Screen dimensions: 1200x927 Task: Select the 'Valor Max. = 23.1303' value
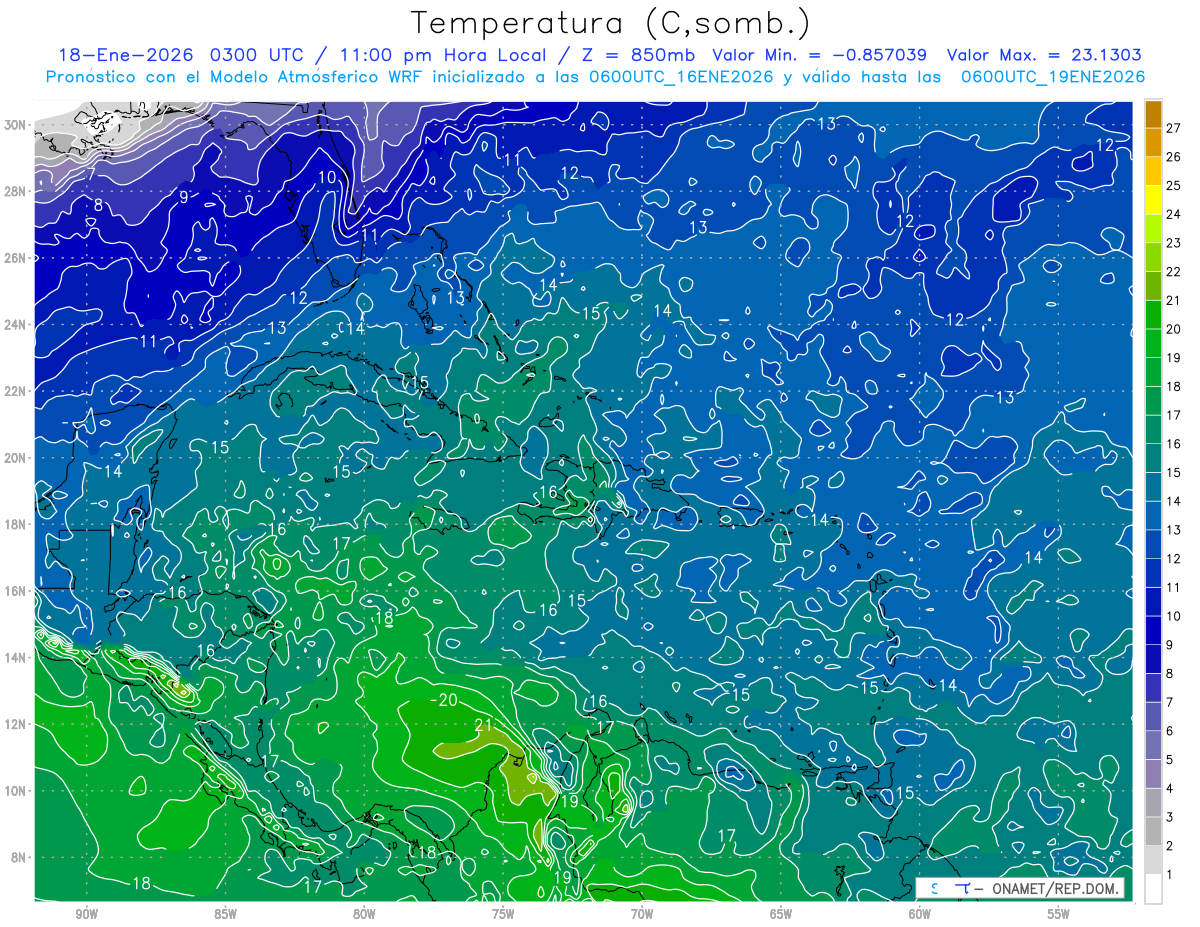(1044, 55)
